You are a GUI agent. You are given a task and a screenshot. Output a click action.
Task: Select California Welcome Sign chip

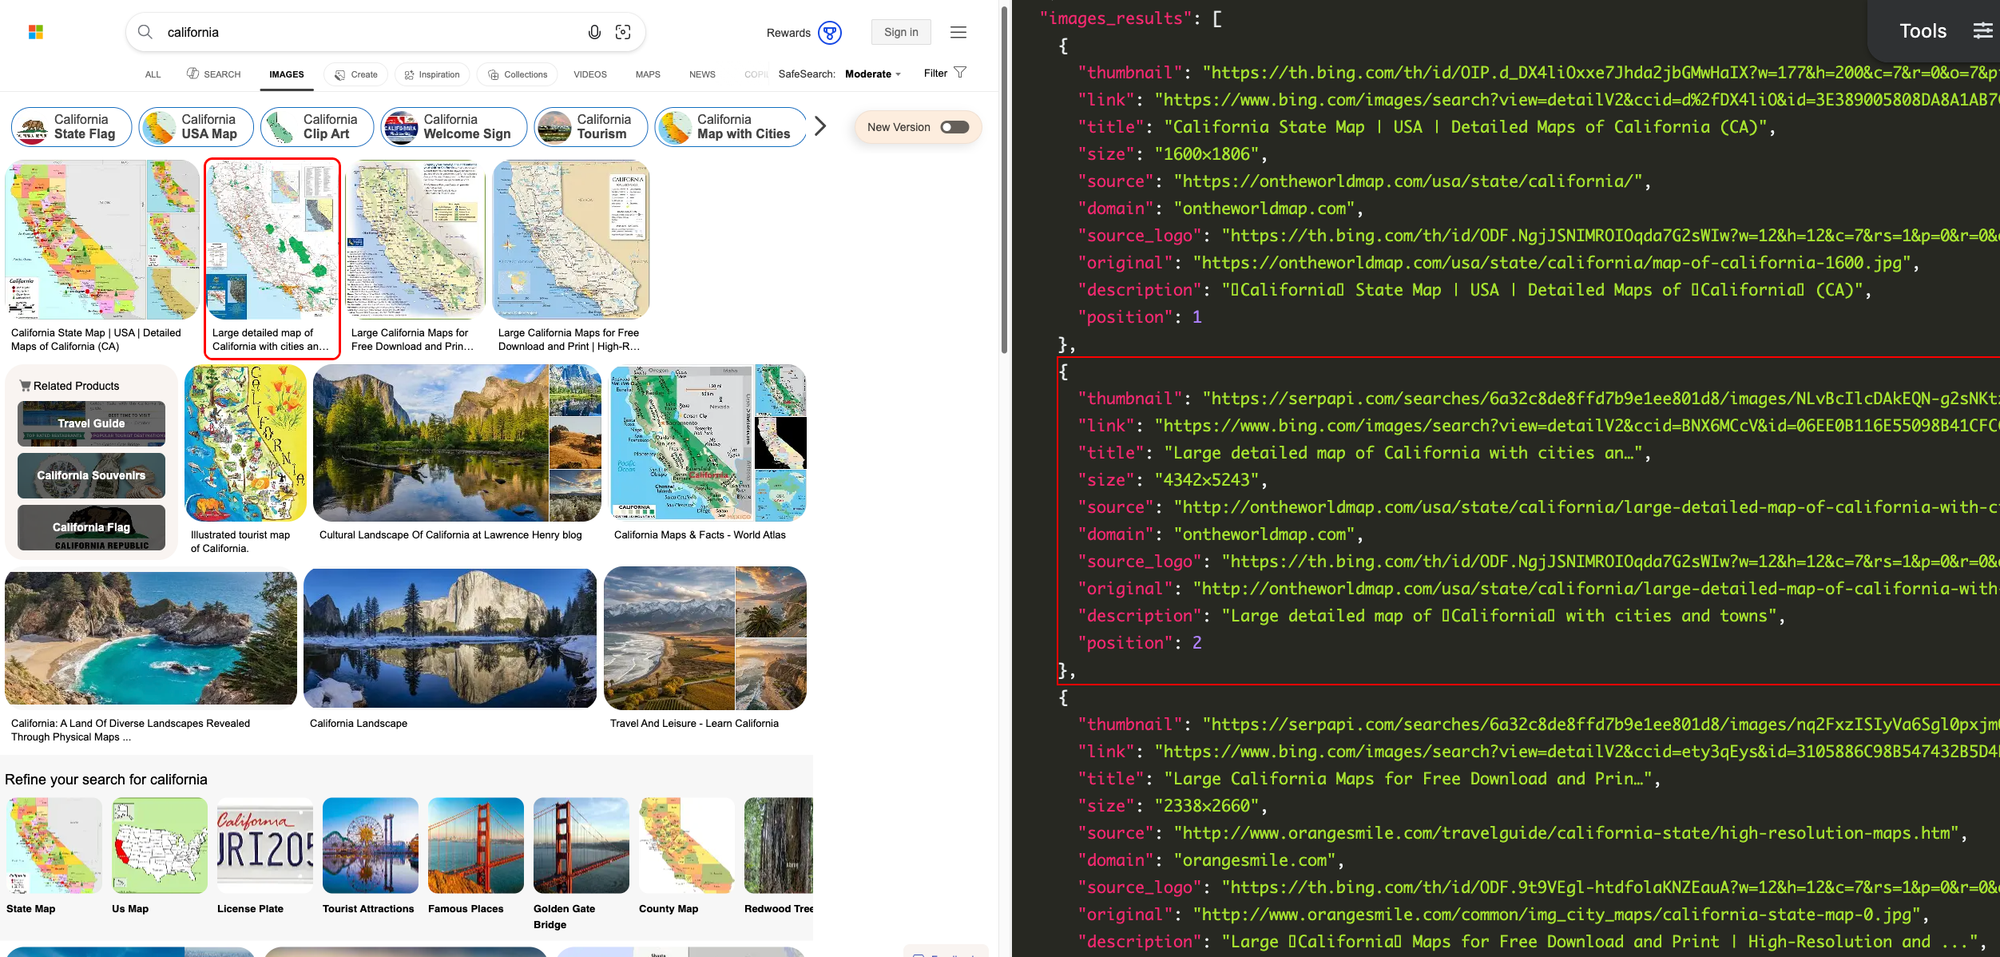pyautogui.click(x=454, y=127)
